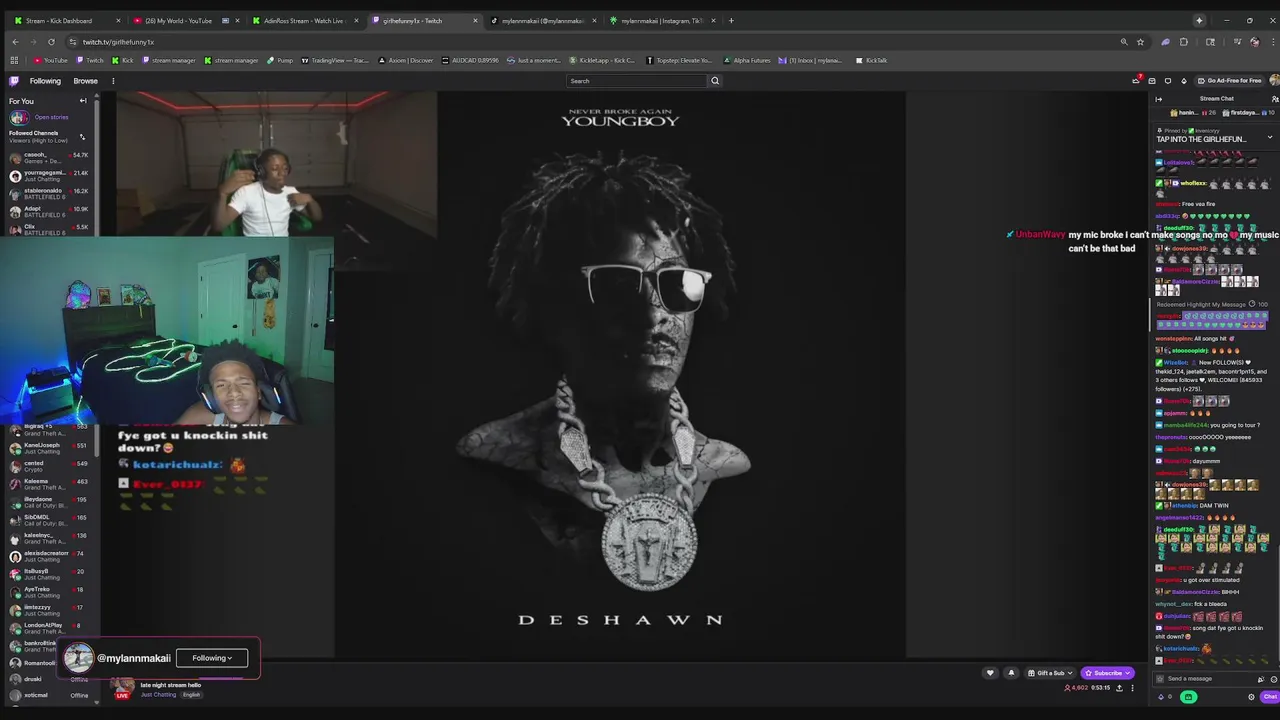Open the Twitch user avatar menu
This screenshot has width=1280, height=720.
pos(1274,81)
